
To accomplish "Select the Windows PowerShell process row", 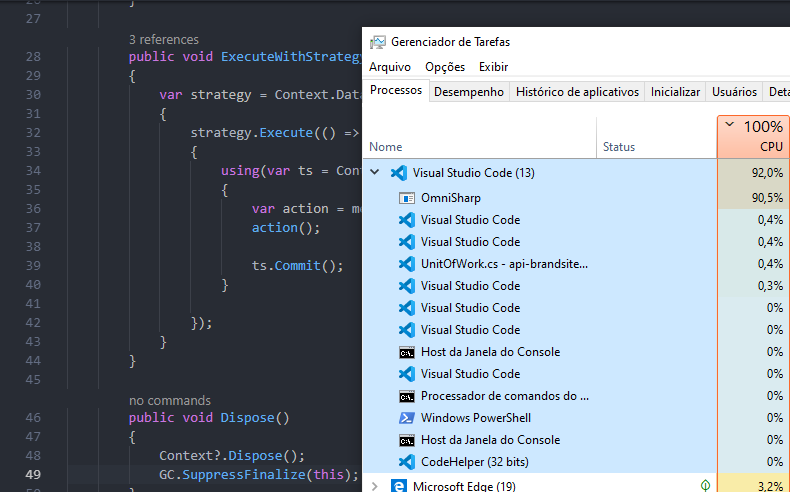I will [x=576, y=418].
